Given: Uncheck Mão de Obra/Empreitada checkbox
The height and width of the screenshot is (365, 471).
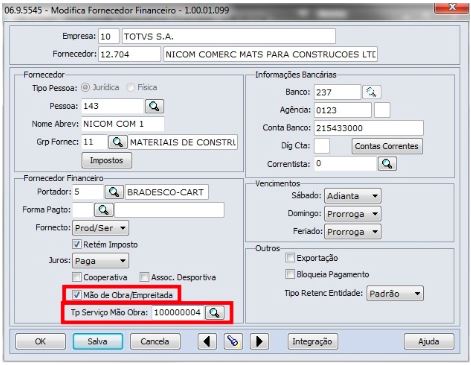Looking at the screenshot, I should [x=77, y=295].
